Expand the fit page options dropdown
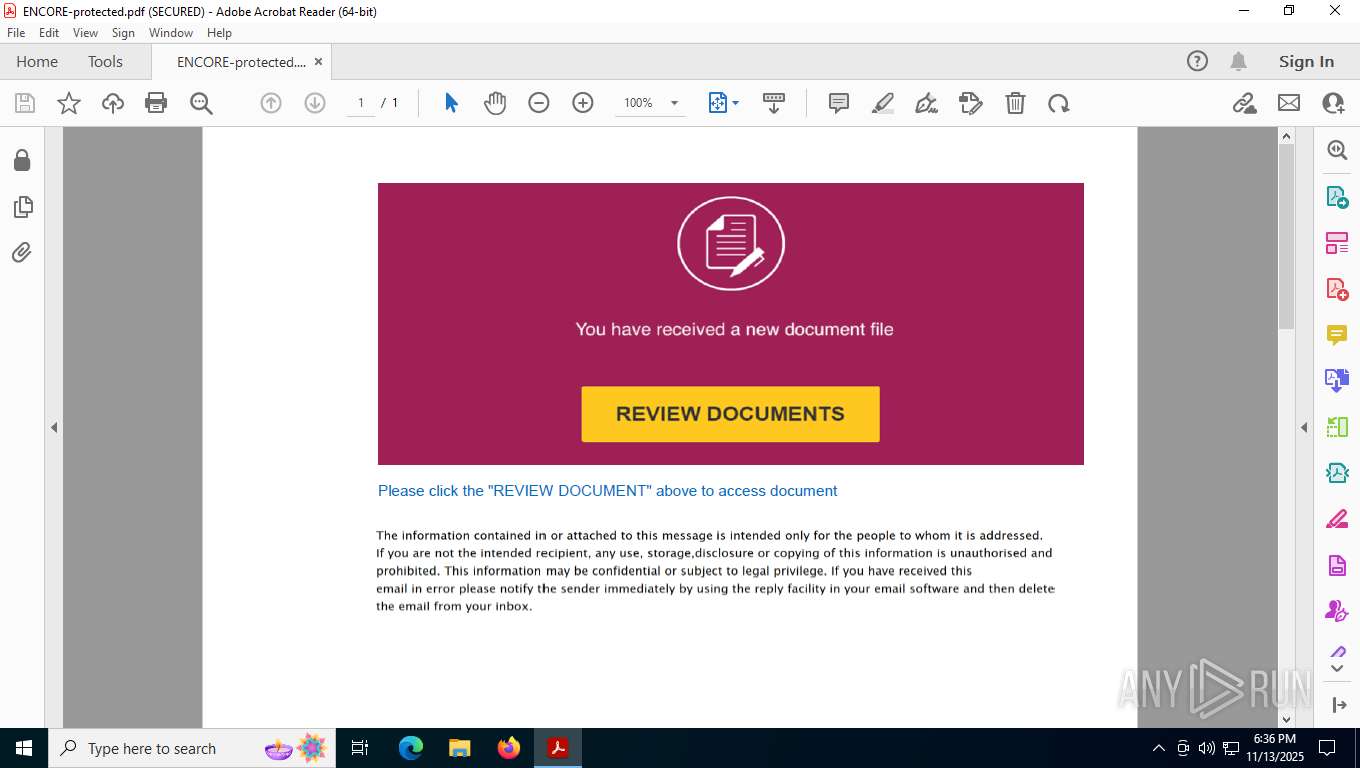1360x768 pixels. 736,103
